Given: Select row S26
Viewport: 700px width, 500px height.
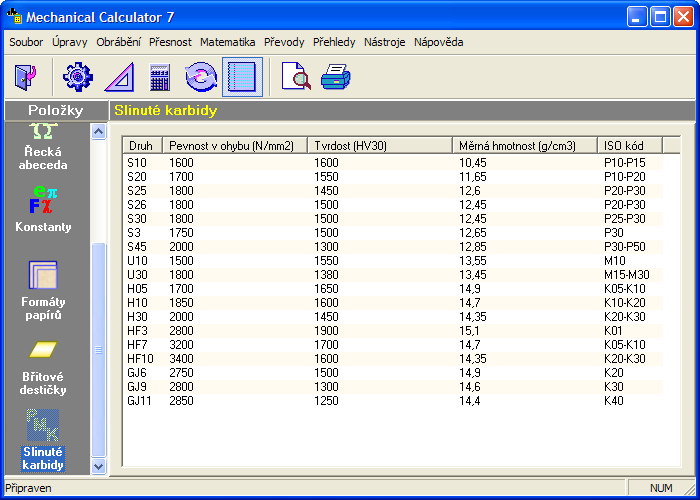Looking at the screenshot, I should coord(393,205).
